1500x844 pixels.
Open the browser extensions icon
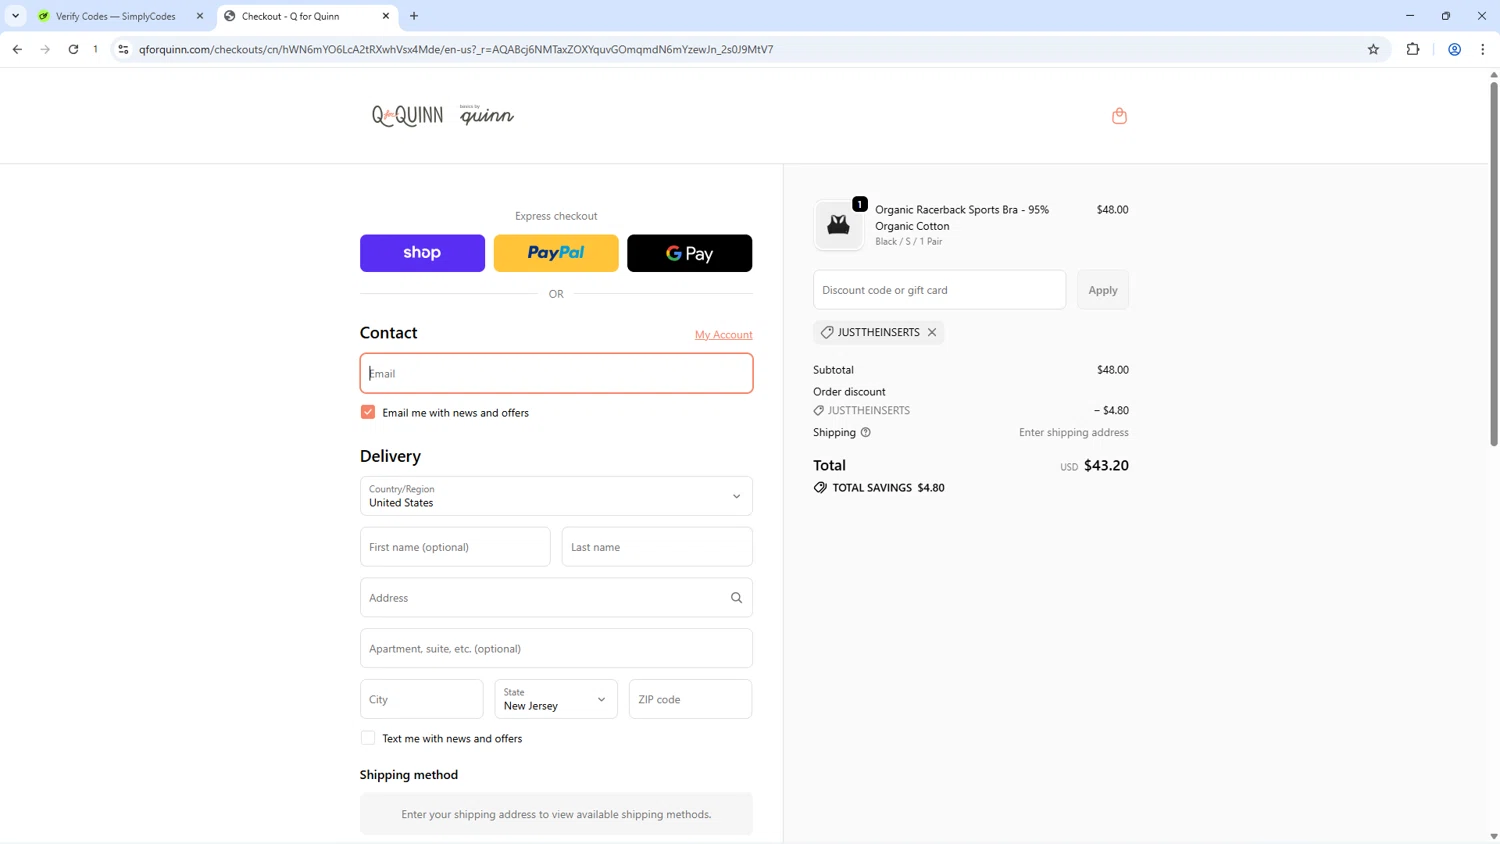pos(1413,49)
